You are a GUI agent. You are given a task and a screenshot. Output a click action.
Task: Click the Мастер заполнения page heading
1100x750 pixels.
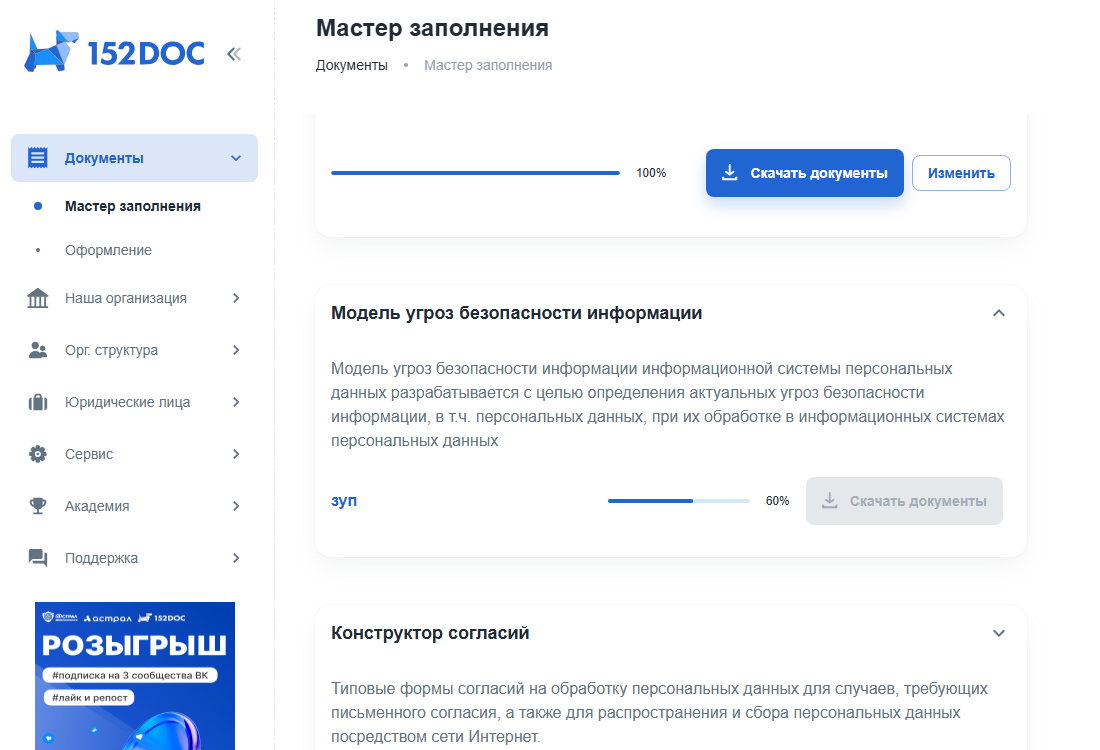[432, 28]
